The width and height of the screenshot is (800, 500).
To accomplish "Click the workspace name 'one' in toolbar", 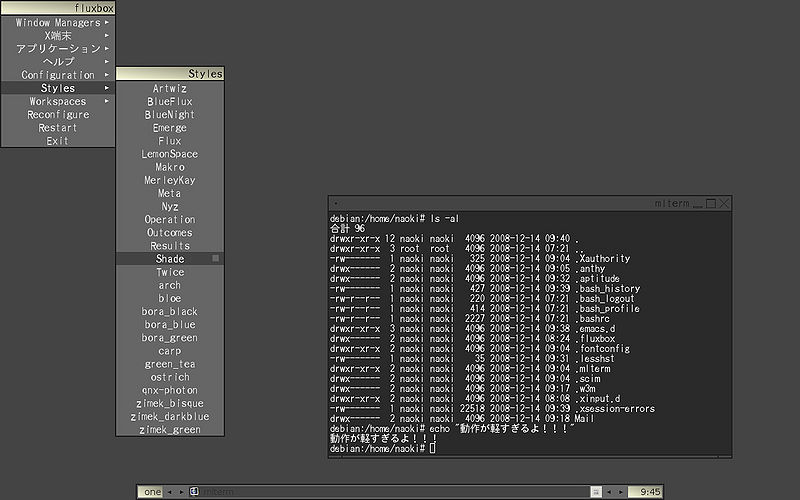I will click(x=152, y=492).
